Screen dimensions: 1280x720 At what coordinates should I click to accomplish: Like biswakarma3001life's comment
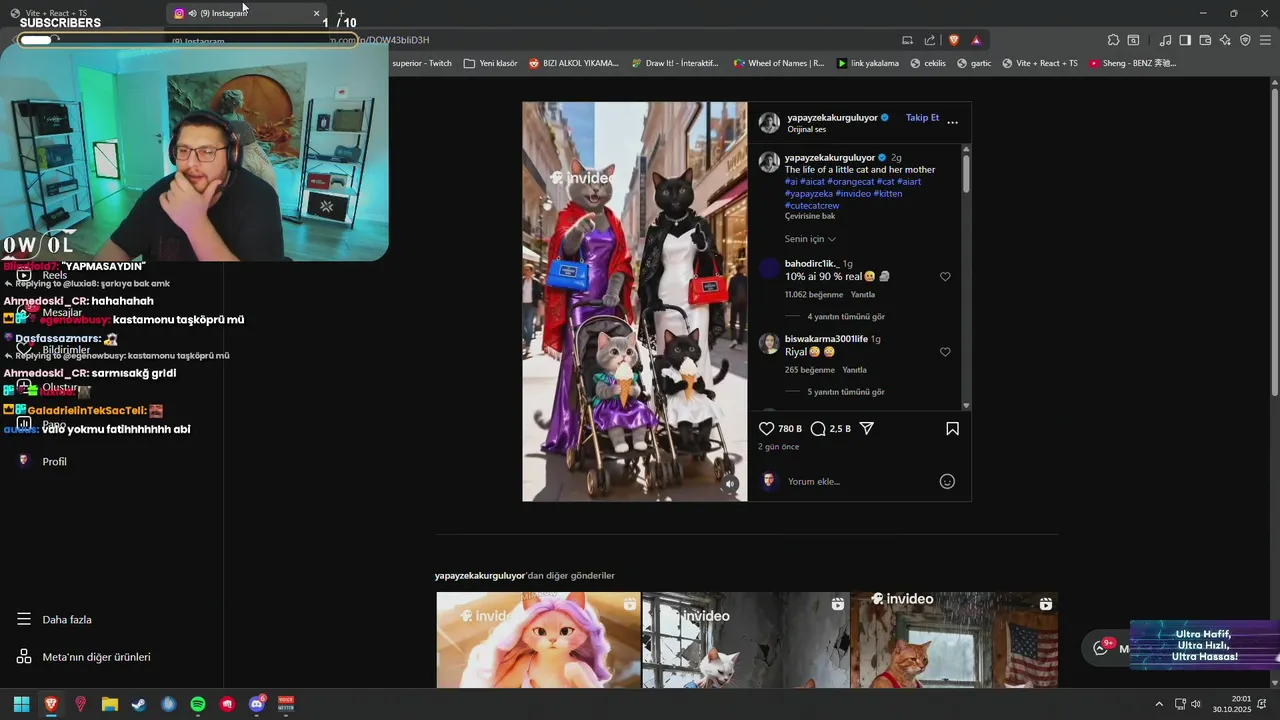tap(945, 352)
